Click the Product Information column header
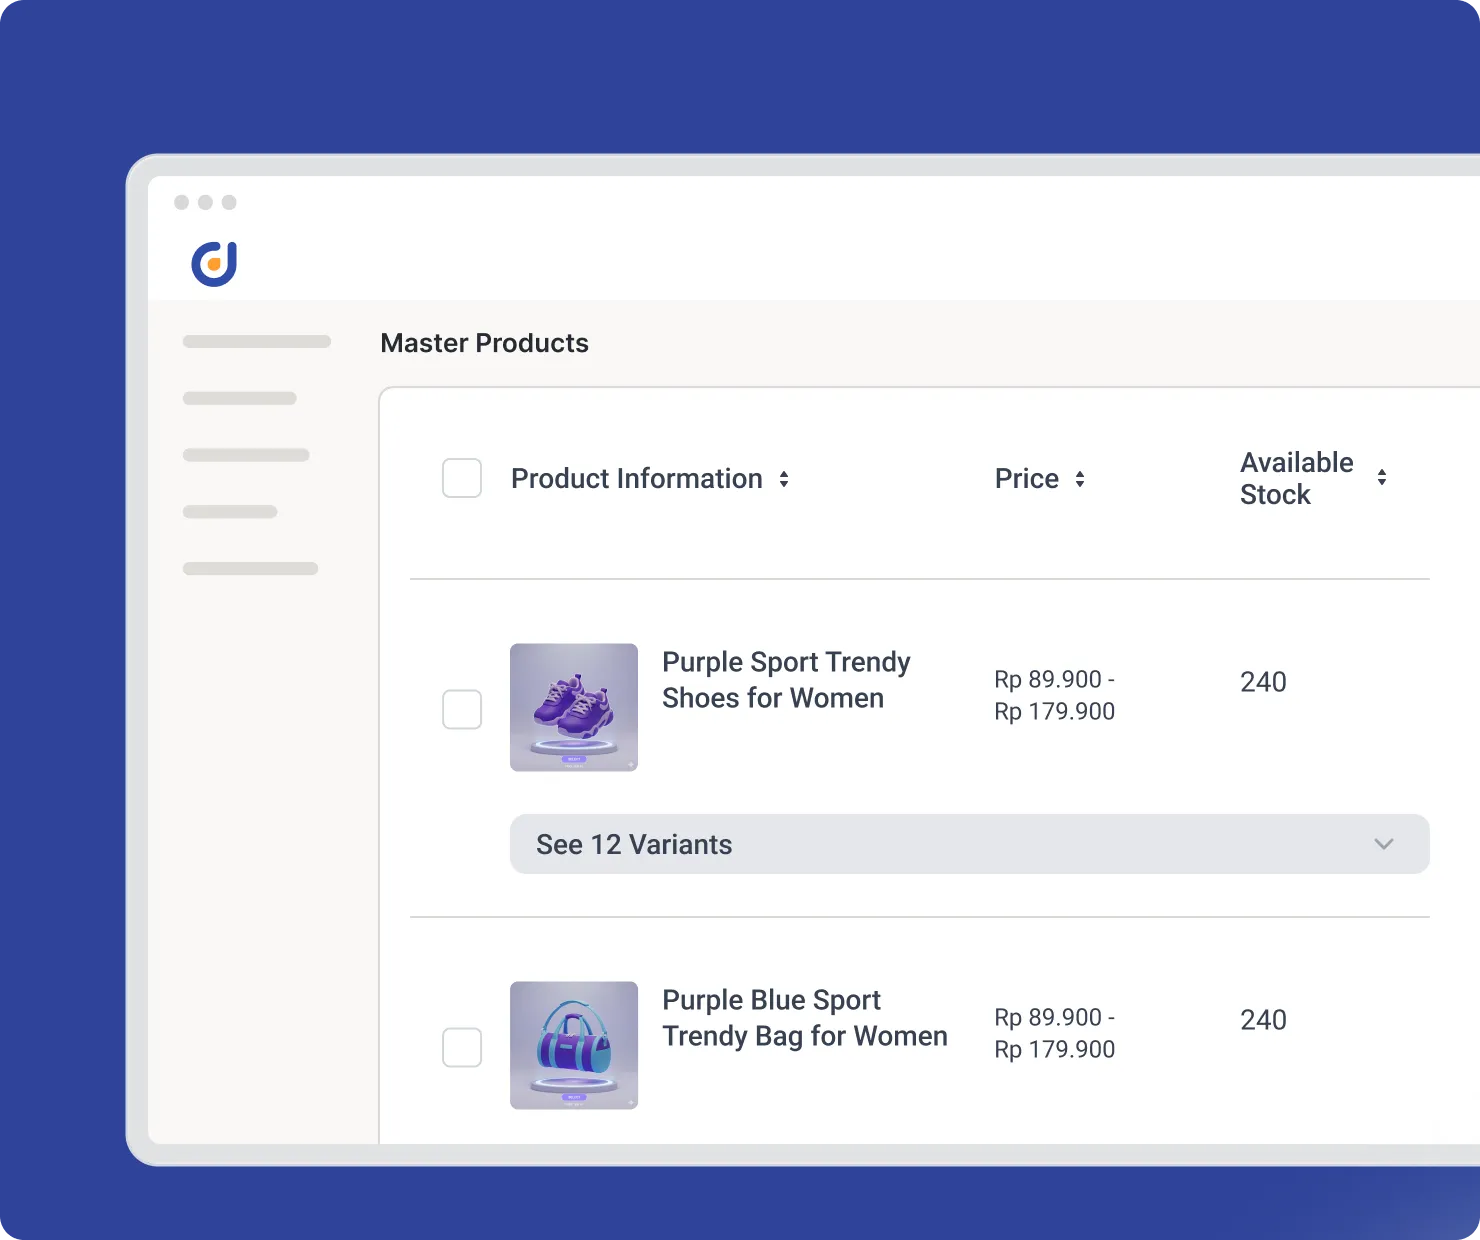Screen dimensions: 1480x1240 [636, 479]
